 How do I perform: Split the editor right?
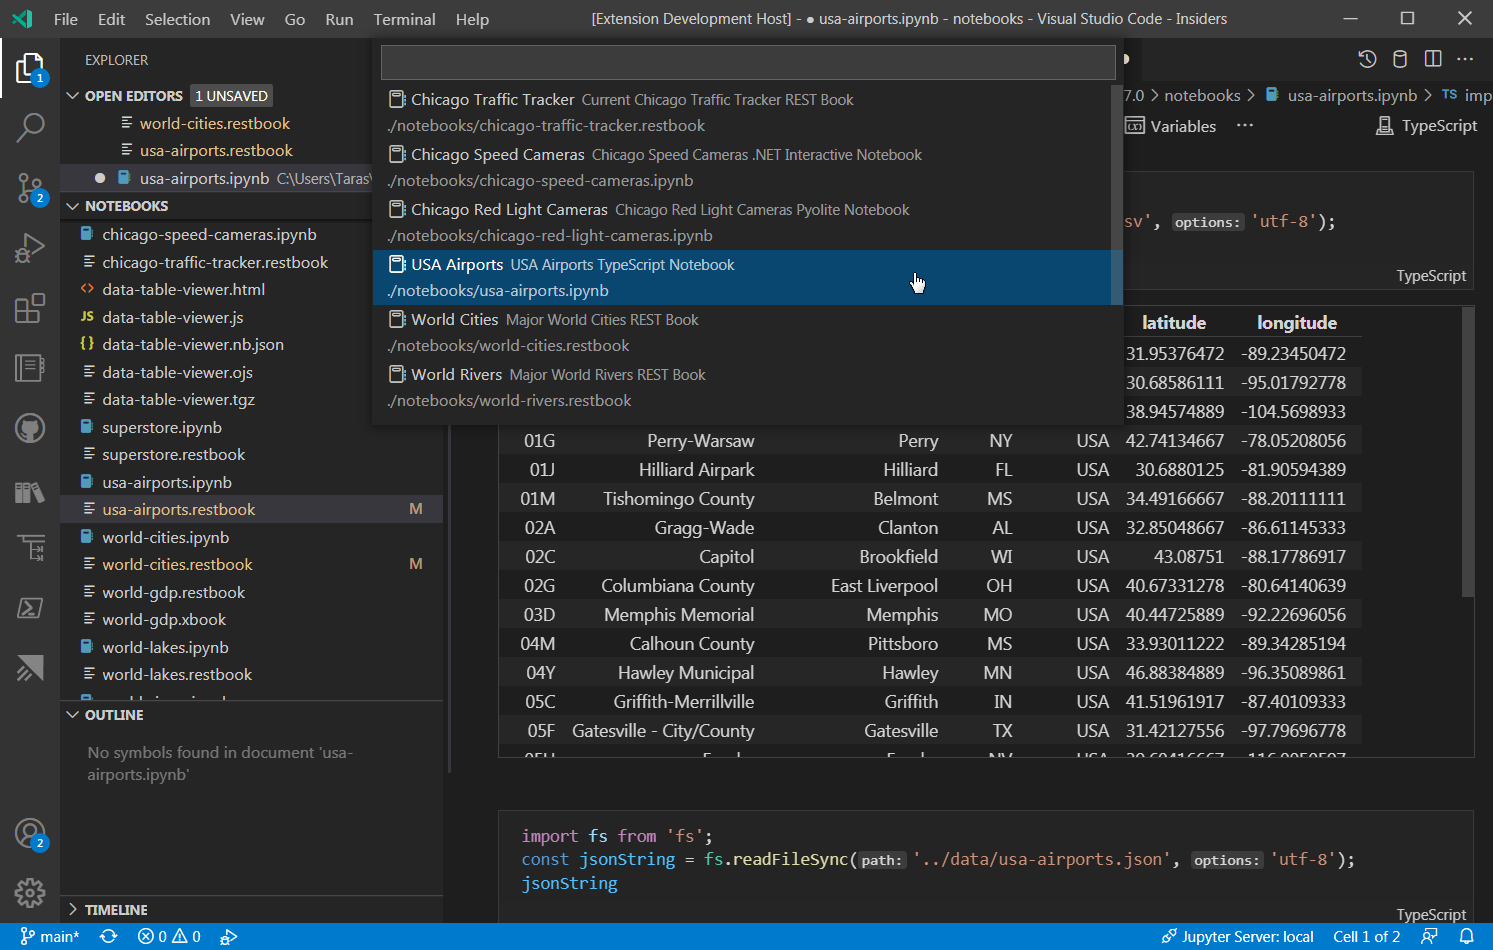tap(1433, 59)
